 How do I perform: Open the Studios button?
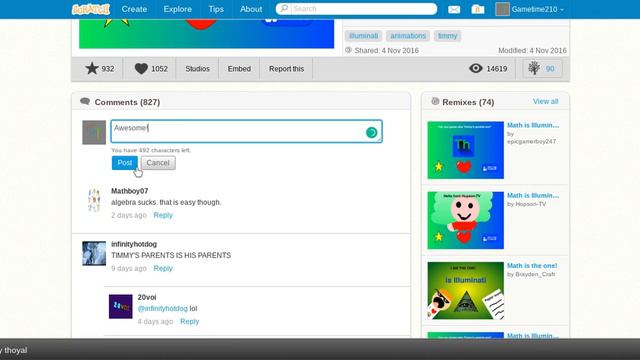[197, 69]
